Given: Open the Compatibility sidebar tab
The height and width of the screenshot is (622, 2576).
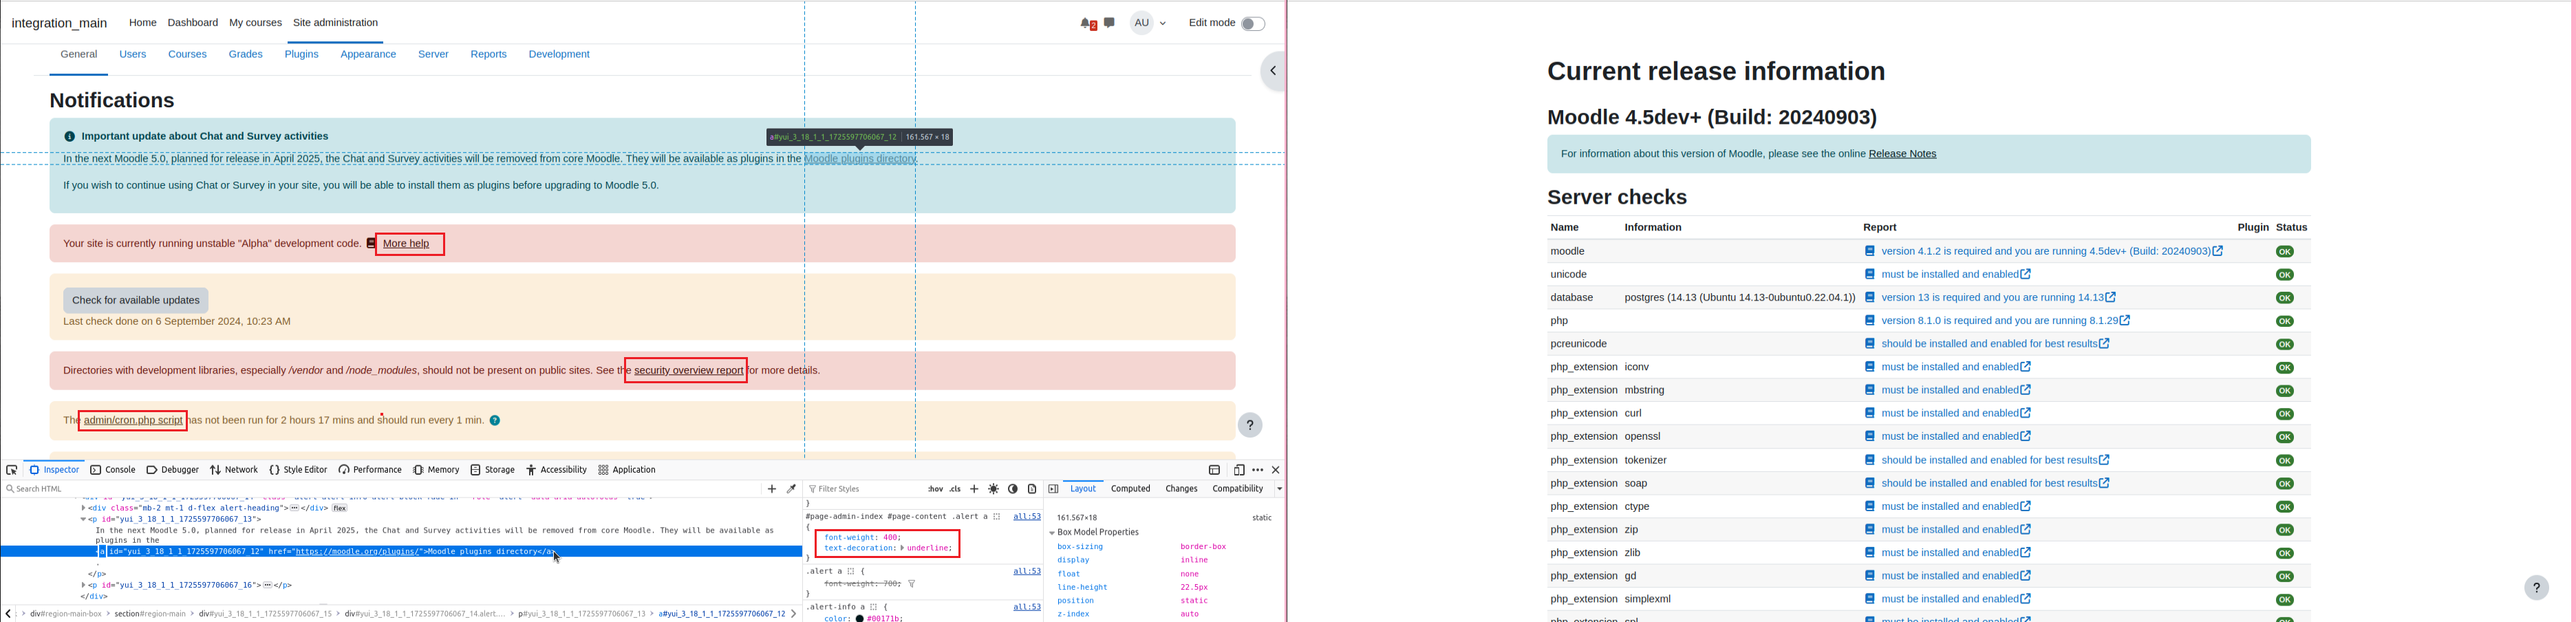Looking at the screenshot, I should 1237,489.
